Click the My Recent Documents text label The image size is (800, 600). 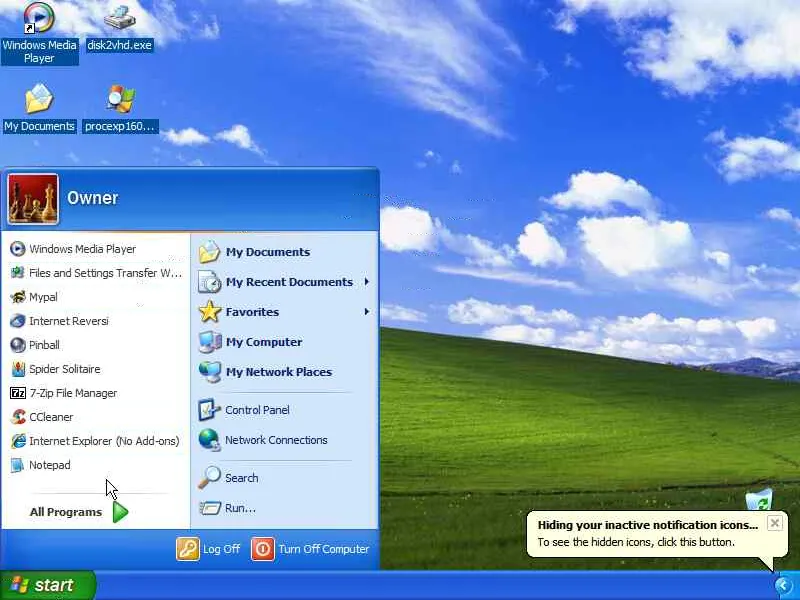[289, 282]
